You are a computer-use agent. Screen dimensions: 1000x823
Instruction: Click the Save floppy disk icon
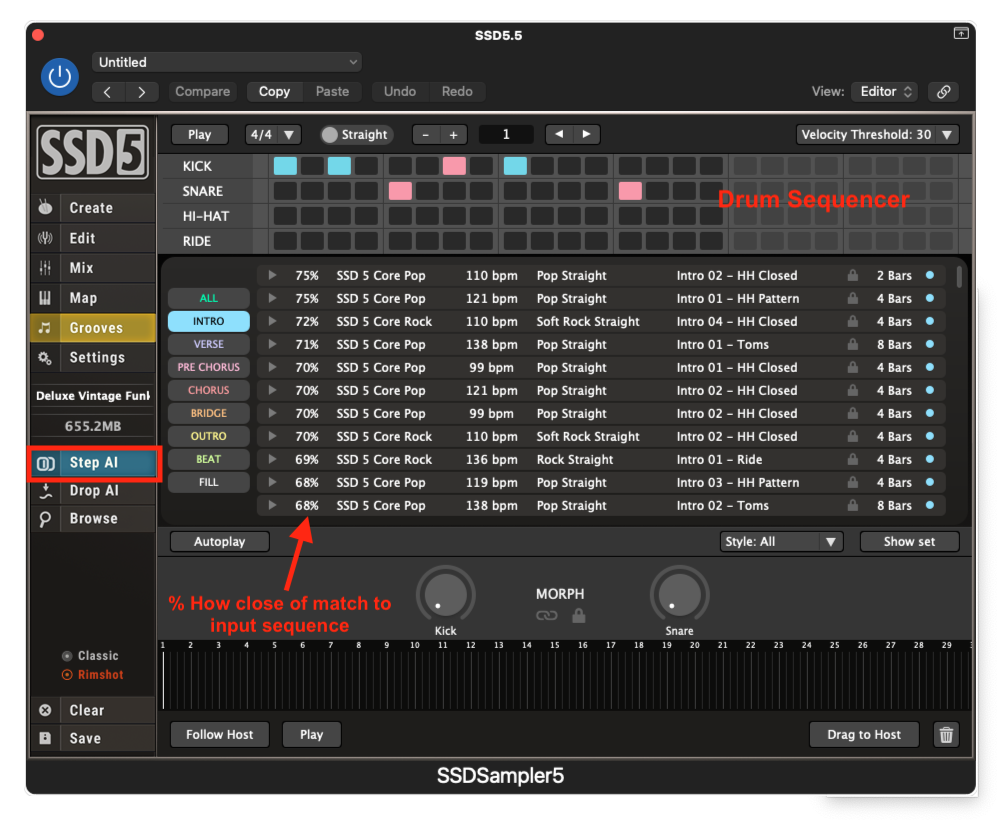click(x=45, y=738)
